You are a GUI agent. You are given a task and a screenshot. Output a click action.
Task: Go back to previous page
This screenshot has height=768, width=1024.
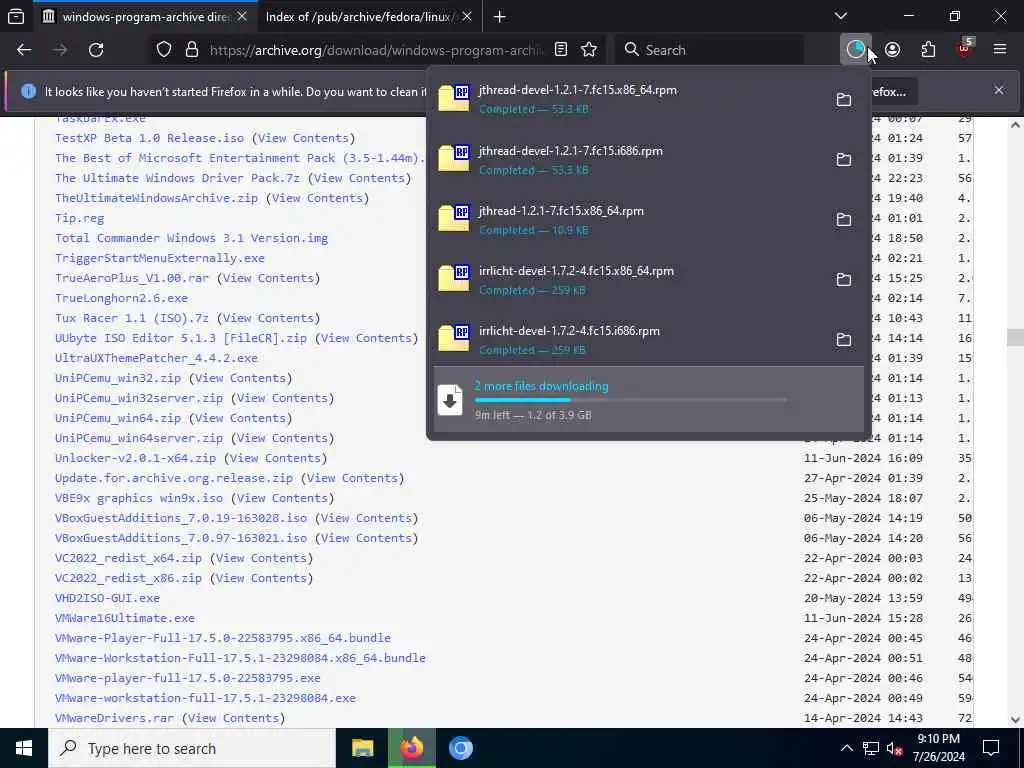coord(24,50)
